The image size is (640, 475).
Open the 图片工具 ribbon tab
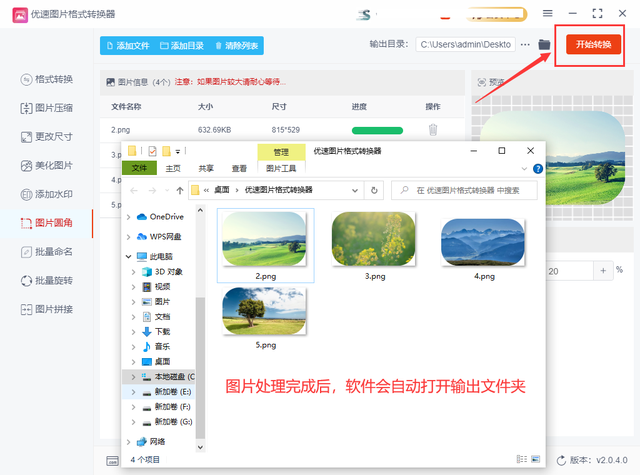281,168
